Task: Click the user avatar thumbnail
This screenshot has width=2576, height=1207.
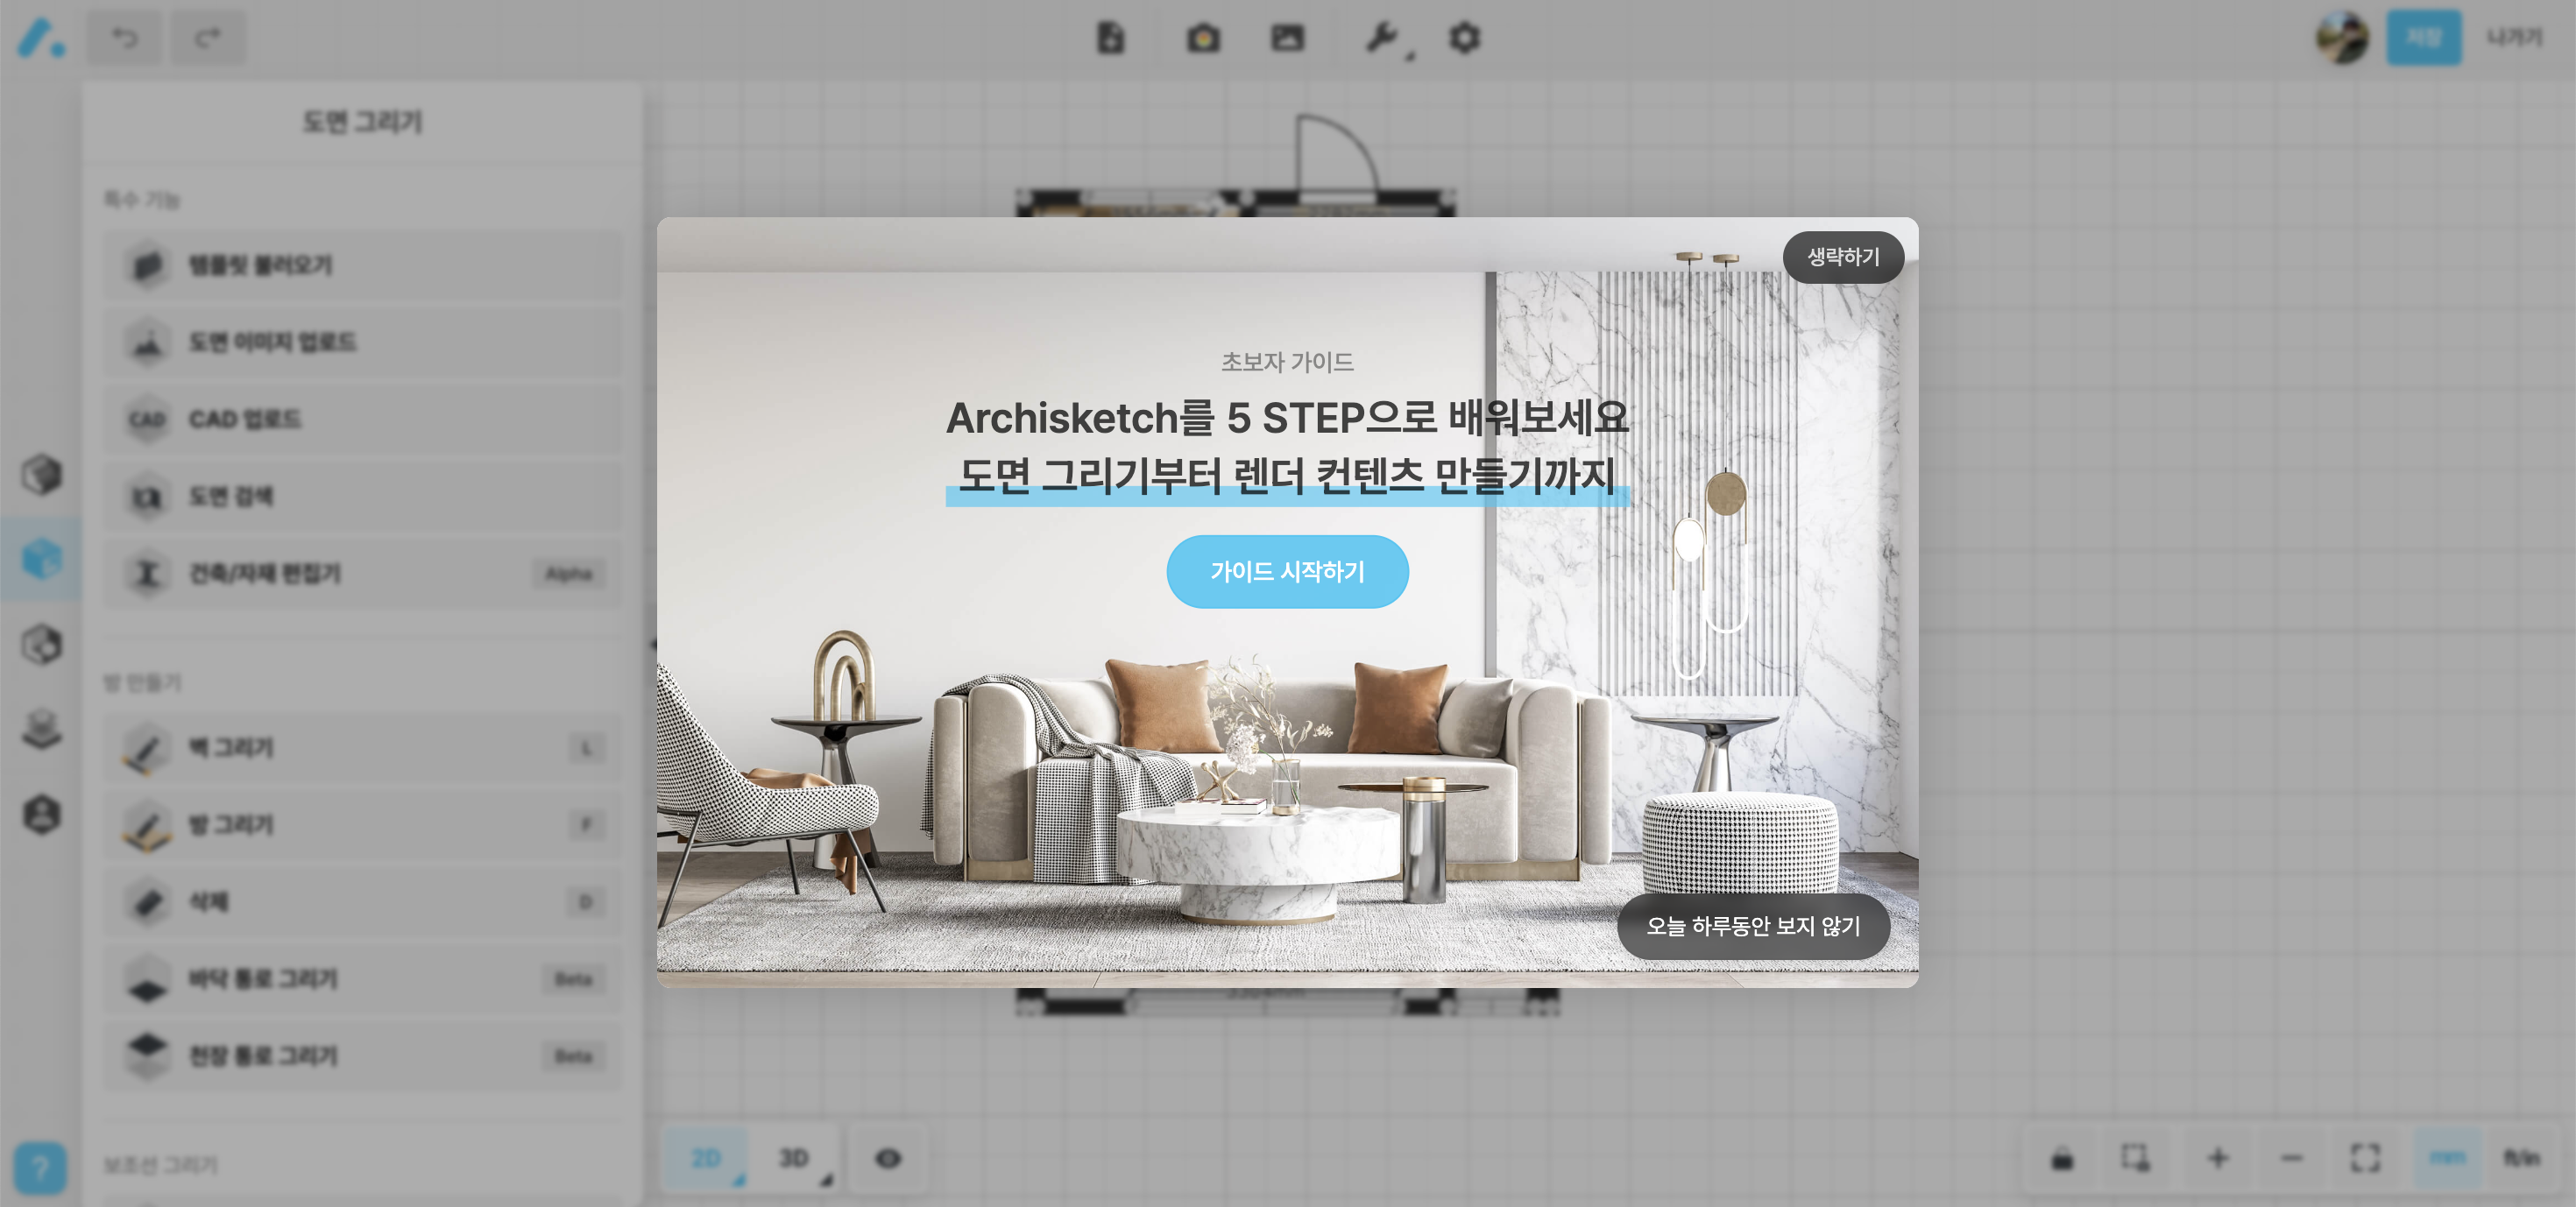Action: (x=2341, y=38)
